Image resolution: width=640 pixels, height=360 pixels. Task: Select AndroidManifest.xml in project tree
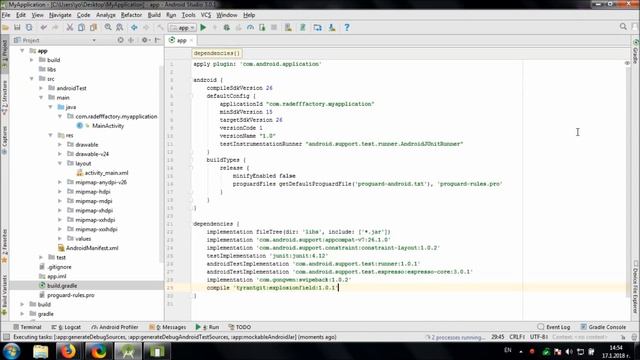[92, 248]
